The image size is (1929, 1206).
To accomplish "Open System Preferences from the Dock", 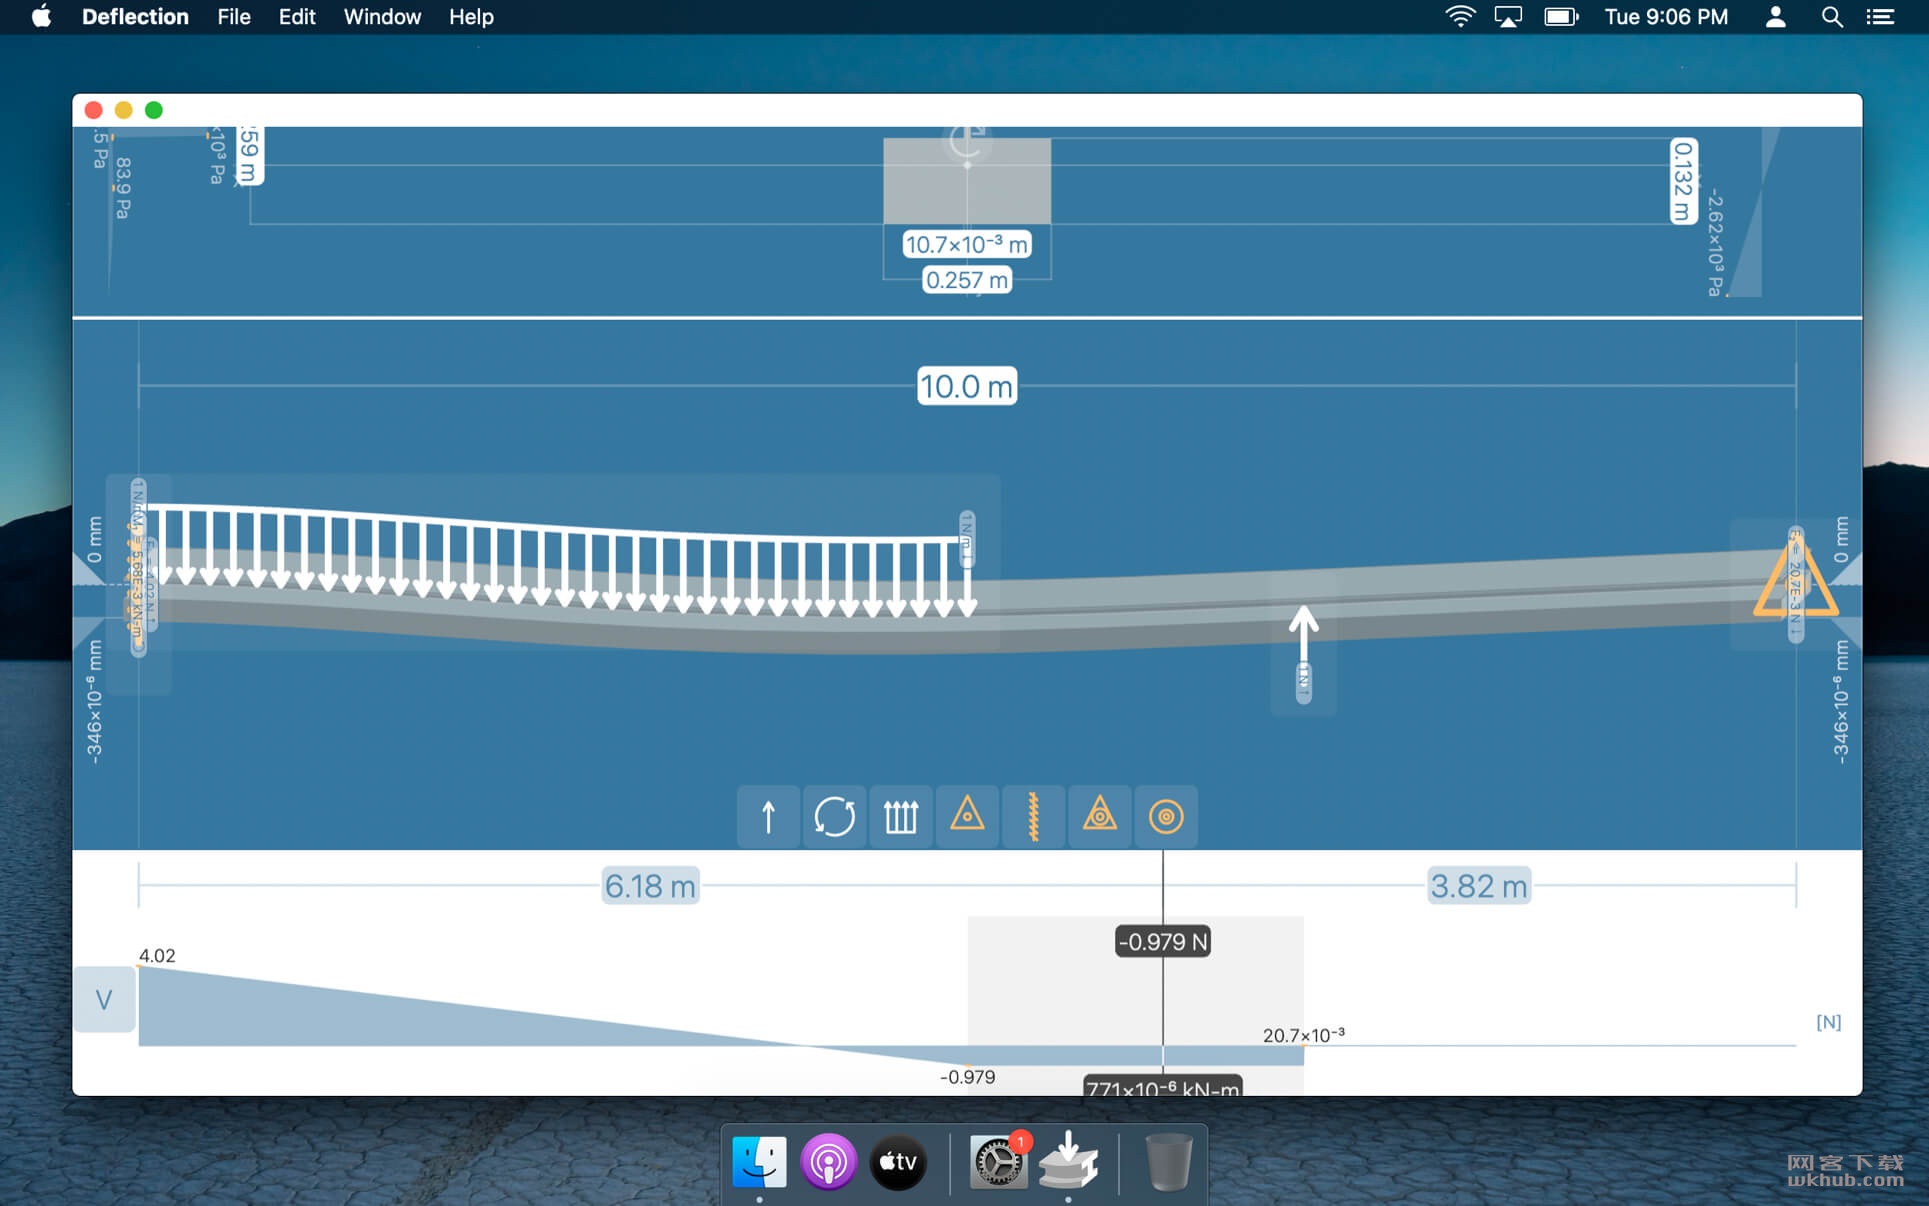I will tap(998, 1162).
